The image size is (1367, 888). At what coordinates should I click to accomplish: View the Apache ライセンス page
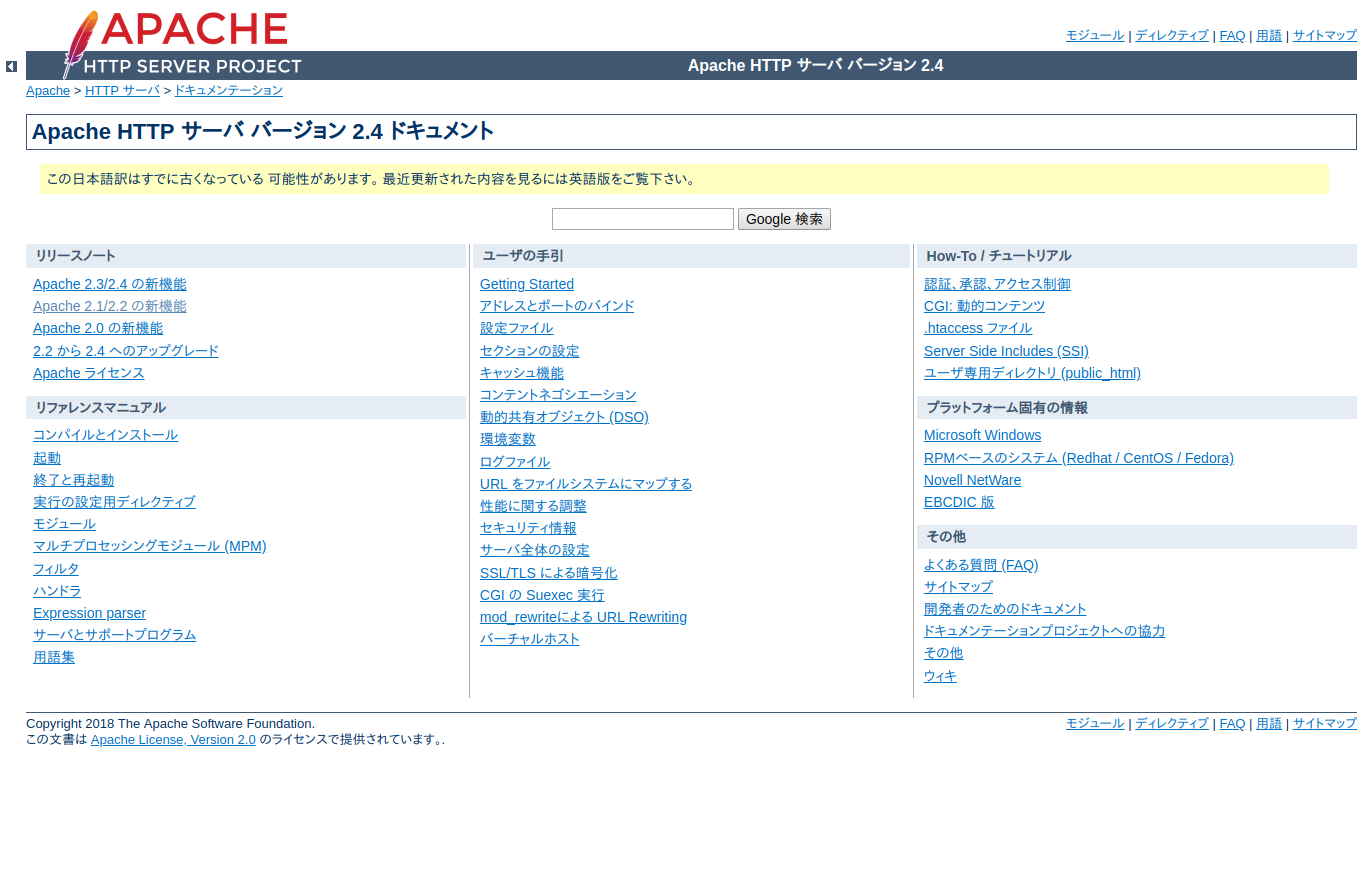(88, 372)
